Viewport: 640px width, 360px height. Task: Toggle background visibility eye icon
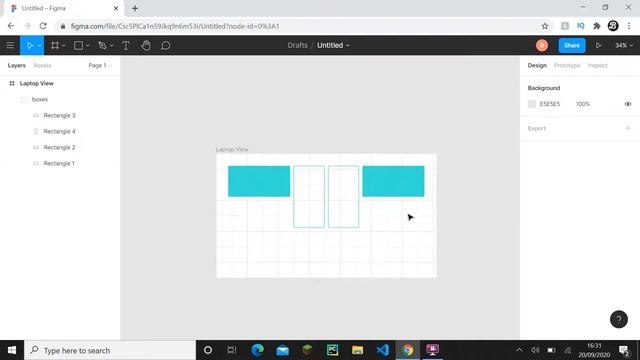click(628, 104)
